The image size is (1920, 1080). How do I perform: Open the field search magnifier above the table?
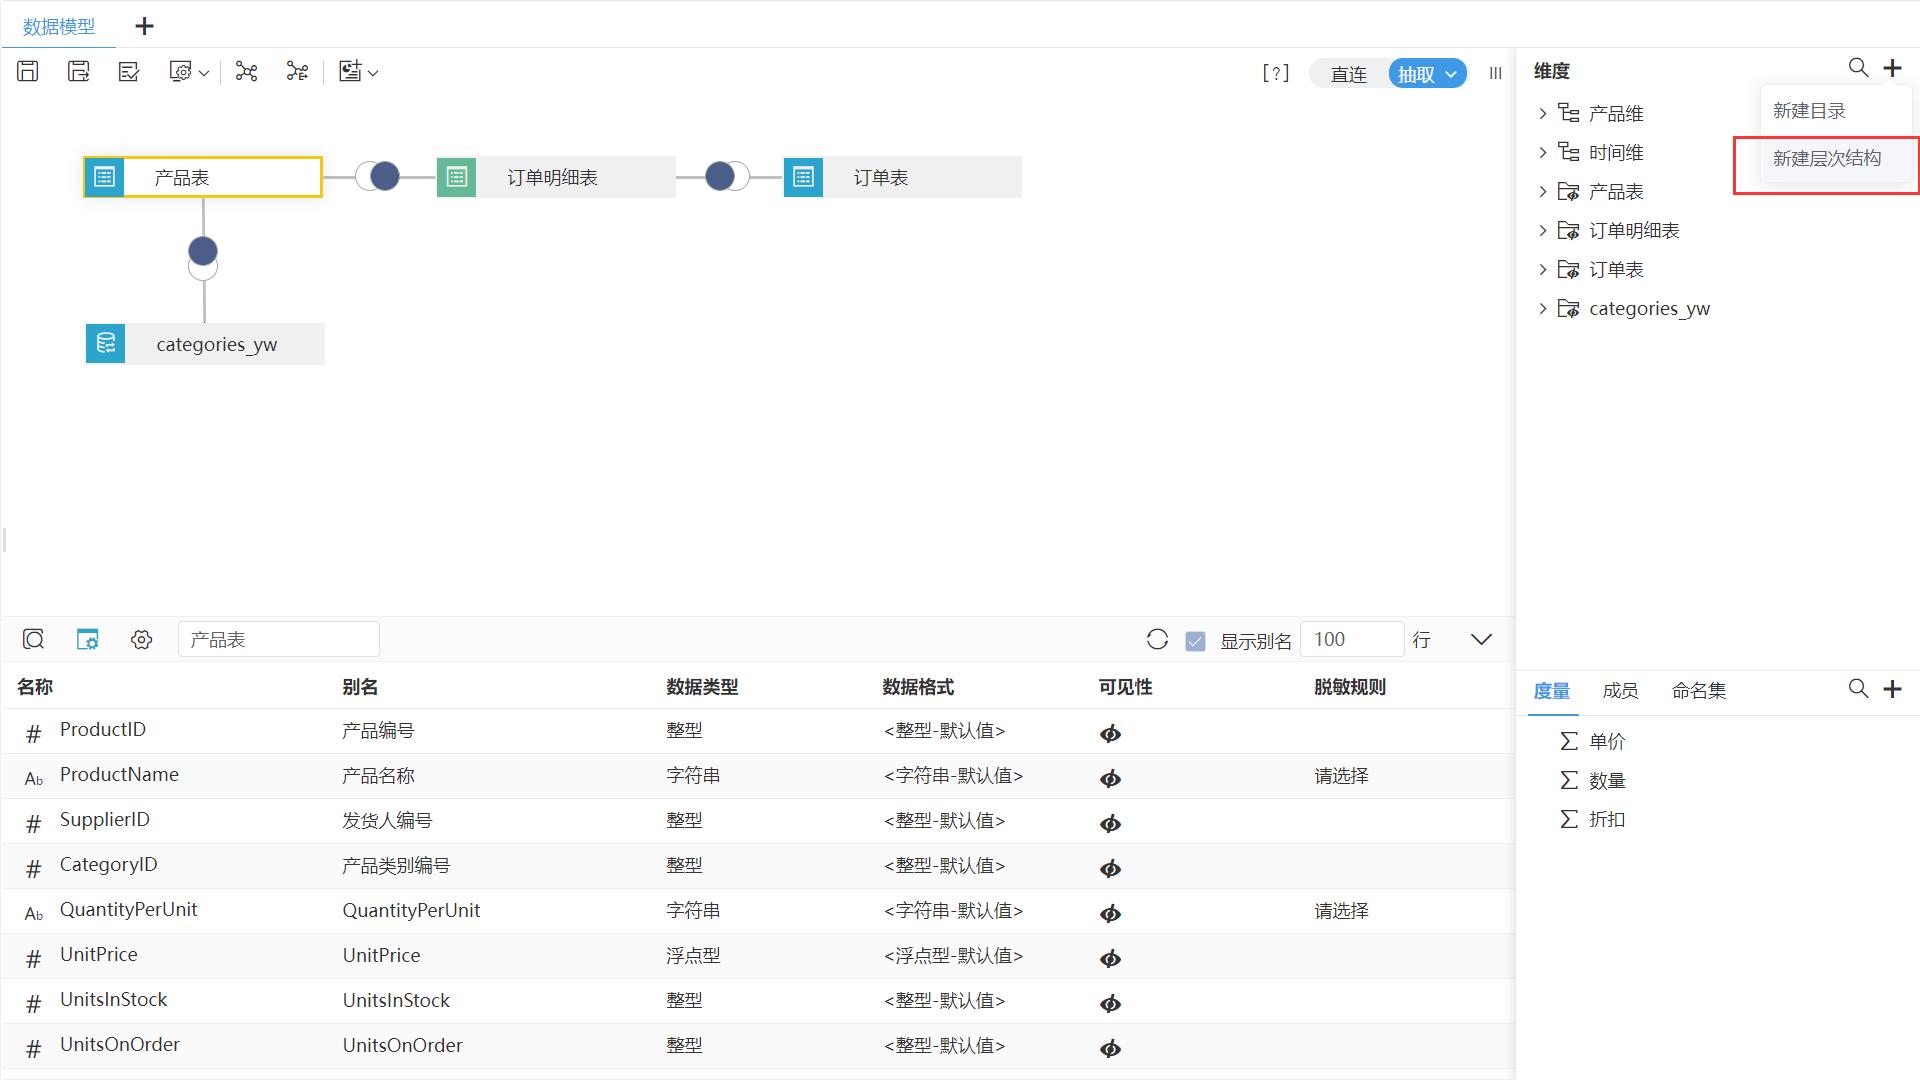(x=33, y=639)
